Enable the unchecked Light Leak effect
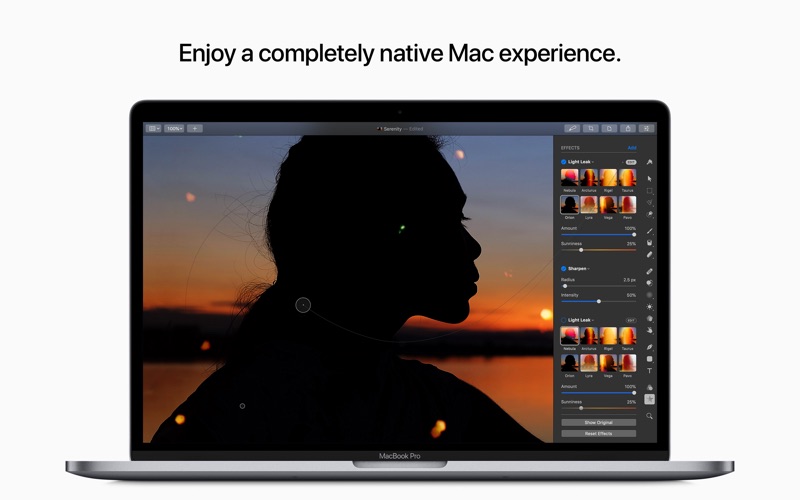Viewport: 800px width, 500px height. click(563, 320)
